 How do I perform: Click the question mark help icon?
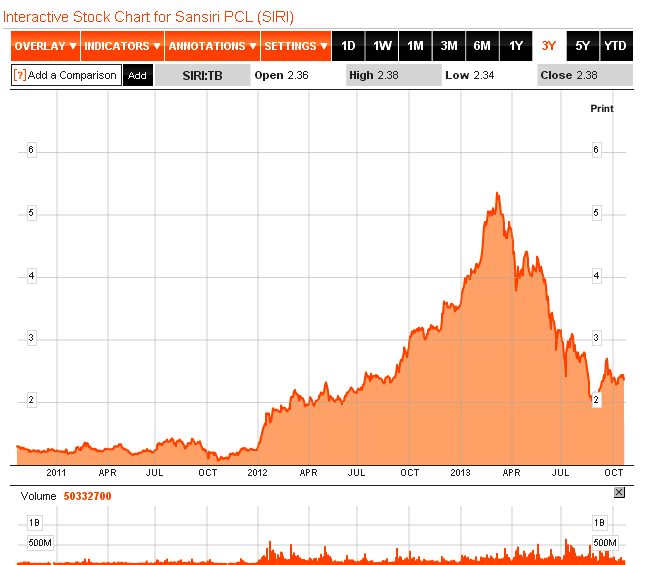coord(20,75)
